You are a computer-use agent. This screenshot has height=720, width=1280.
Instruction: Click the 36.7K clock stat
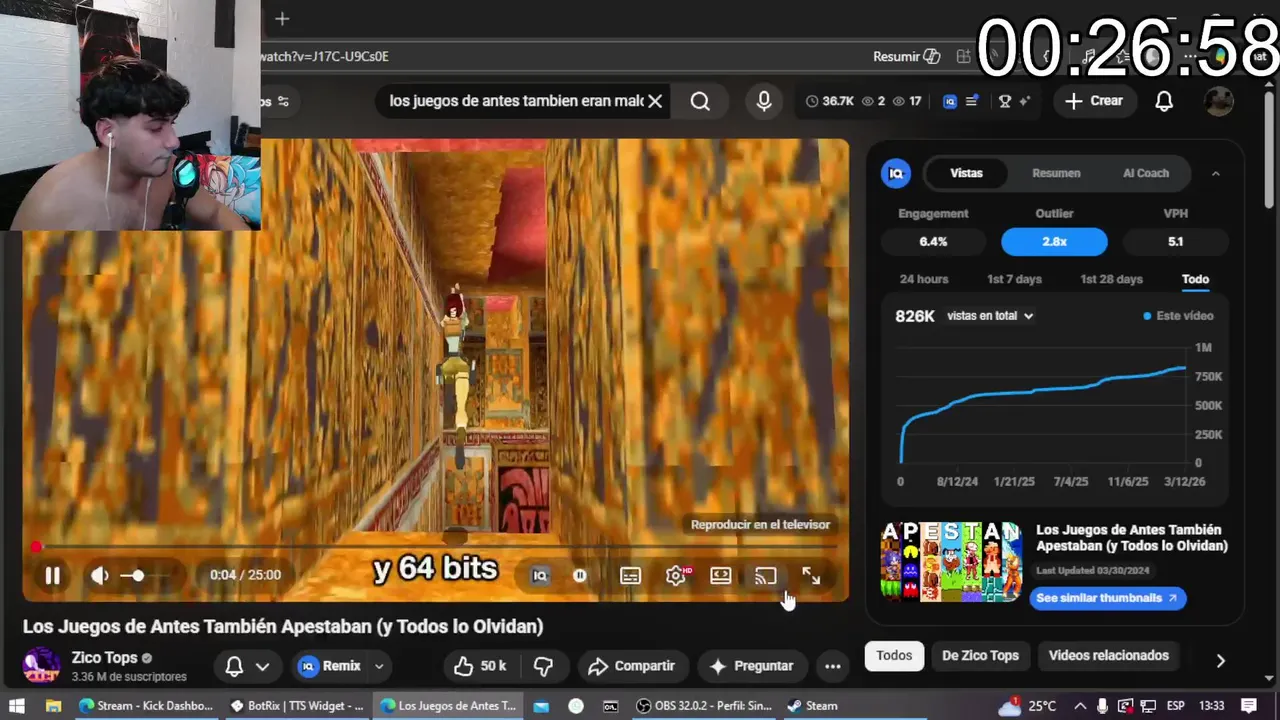(830, 101)
